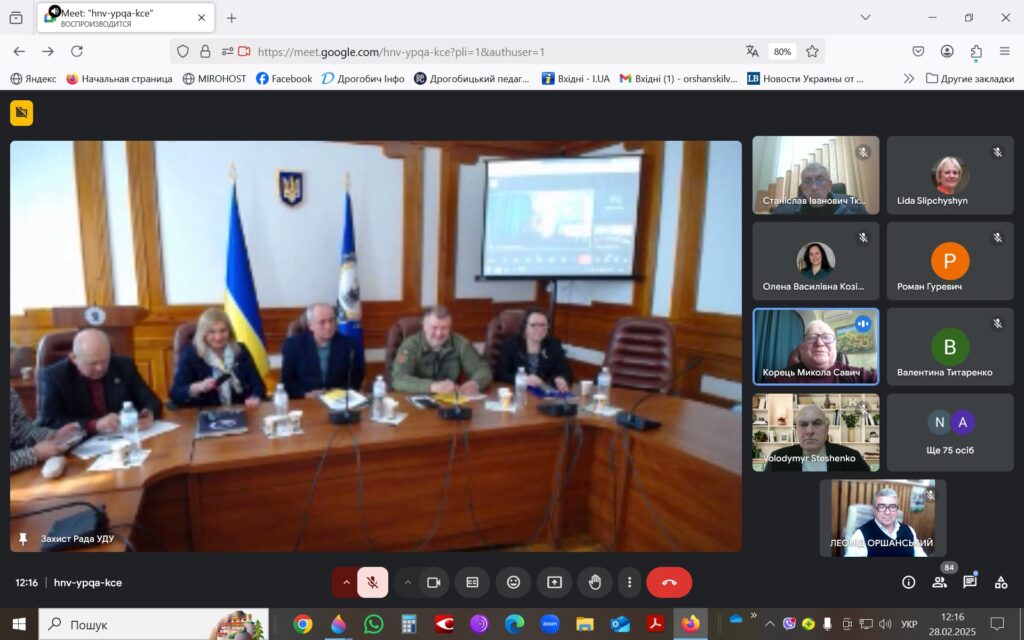Open the Другие закладки bookmarks folder
Image resolution: width=1024 pixels, height=640 pixels.
click(x=969, y=78)
